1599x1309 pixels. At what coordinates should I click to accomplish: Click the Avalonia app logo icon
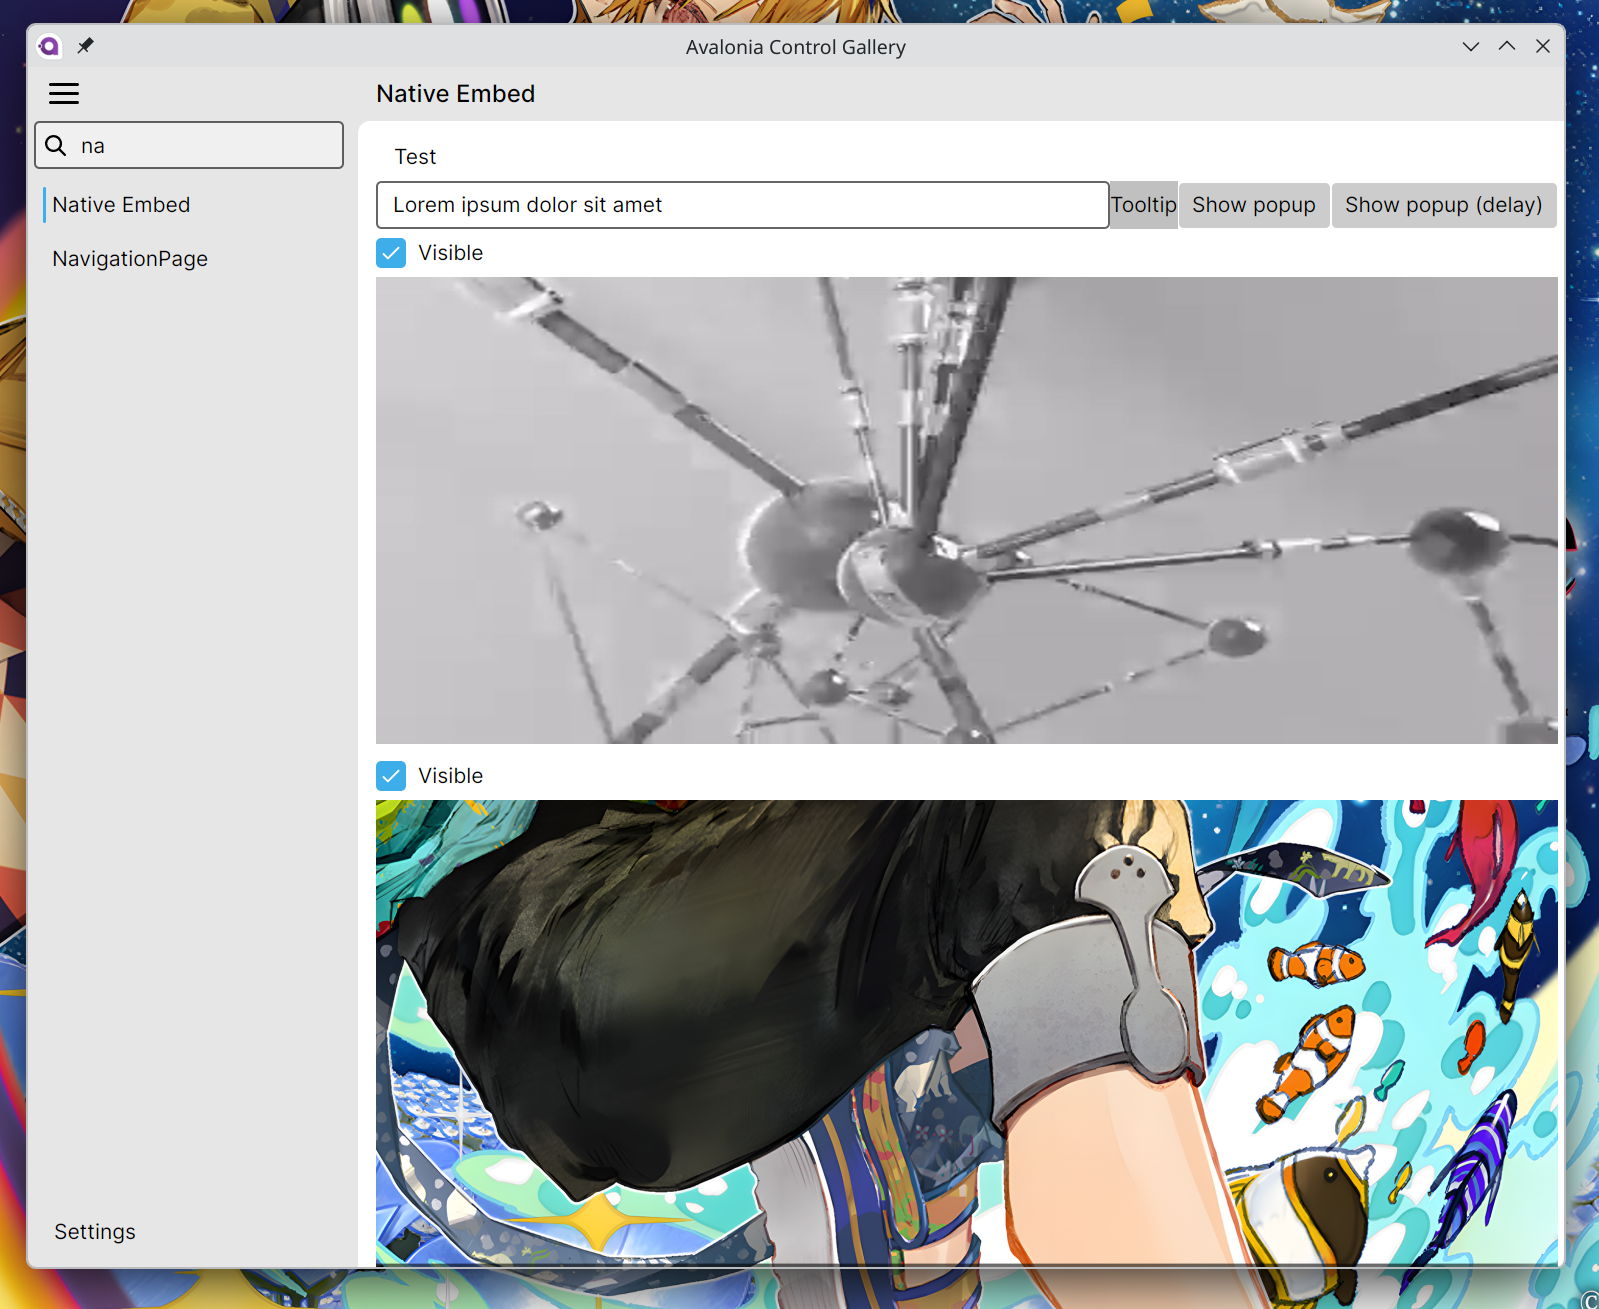coord(49,46)
